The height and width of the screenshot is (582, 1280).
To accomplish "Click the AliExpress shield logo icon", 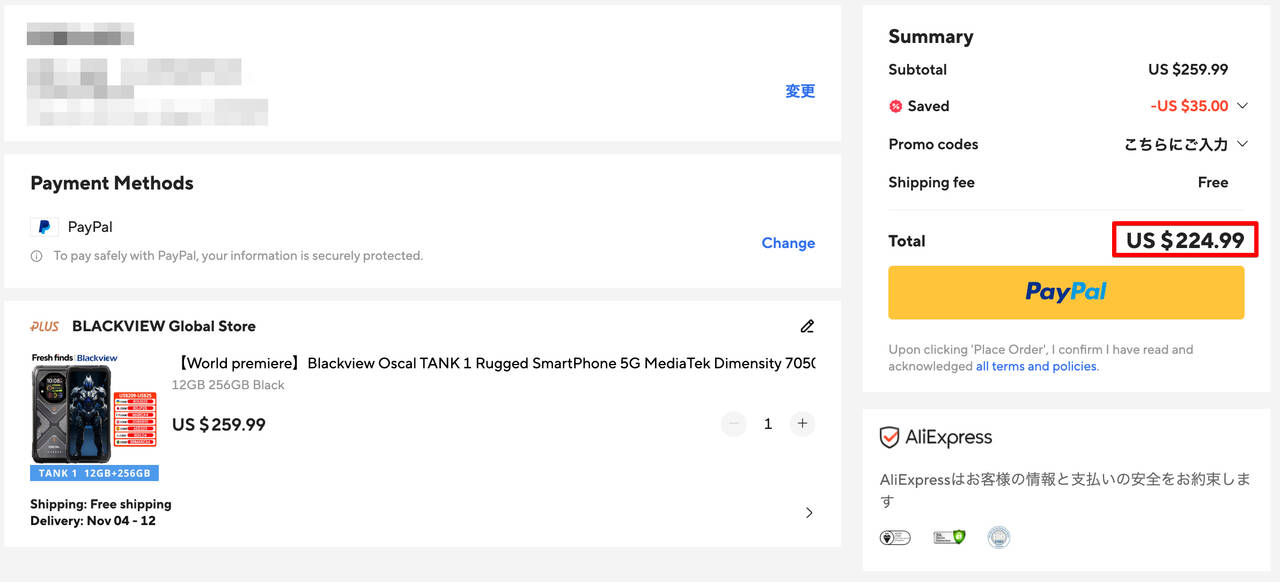I will pyautogui.click(x=889, y=437).
